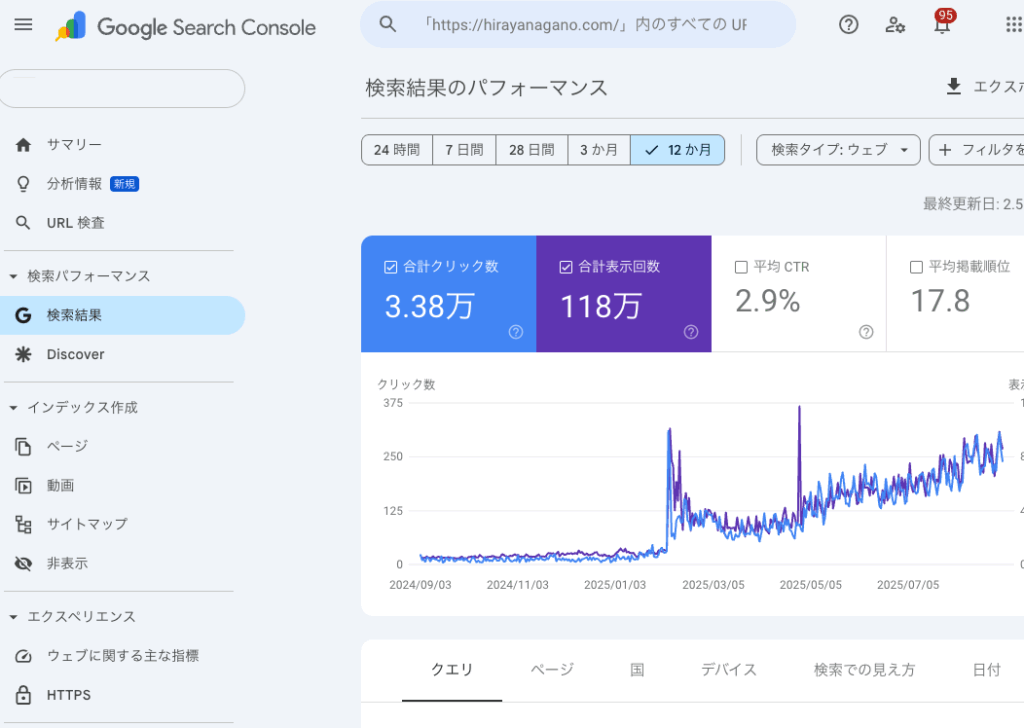Open notifications bell with 95 badge
The height and width of the screenshot is (728, 1024).
click(941, 25)
